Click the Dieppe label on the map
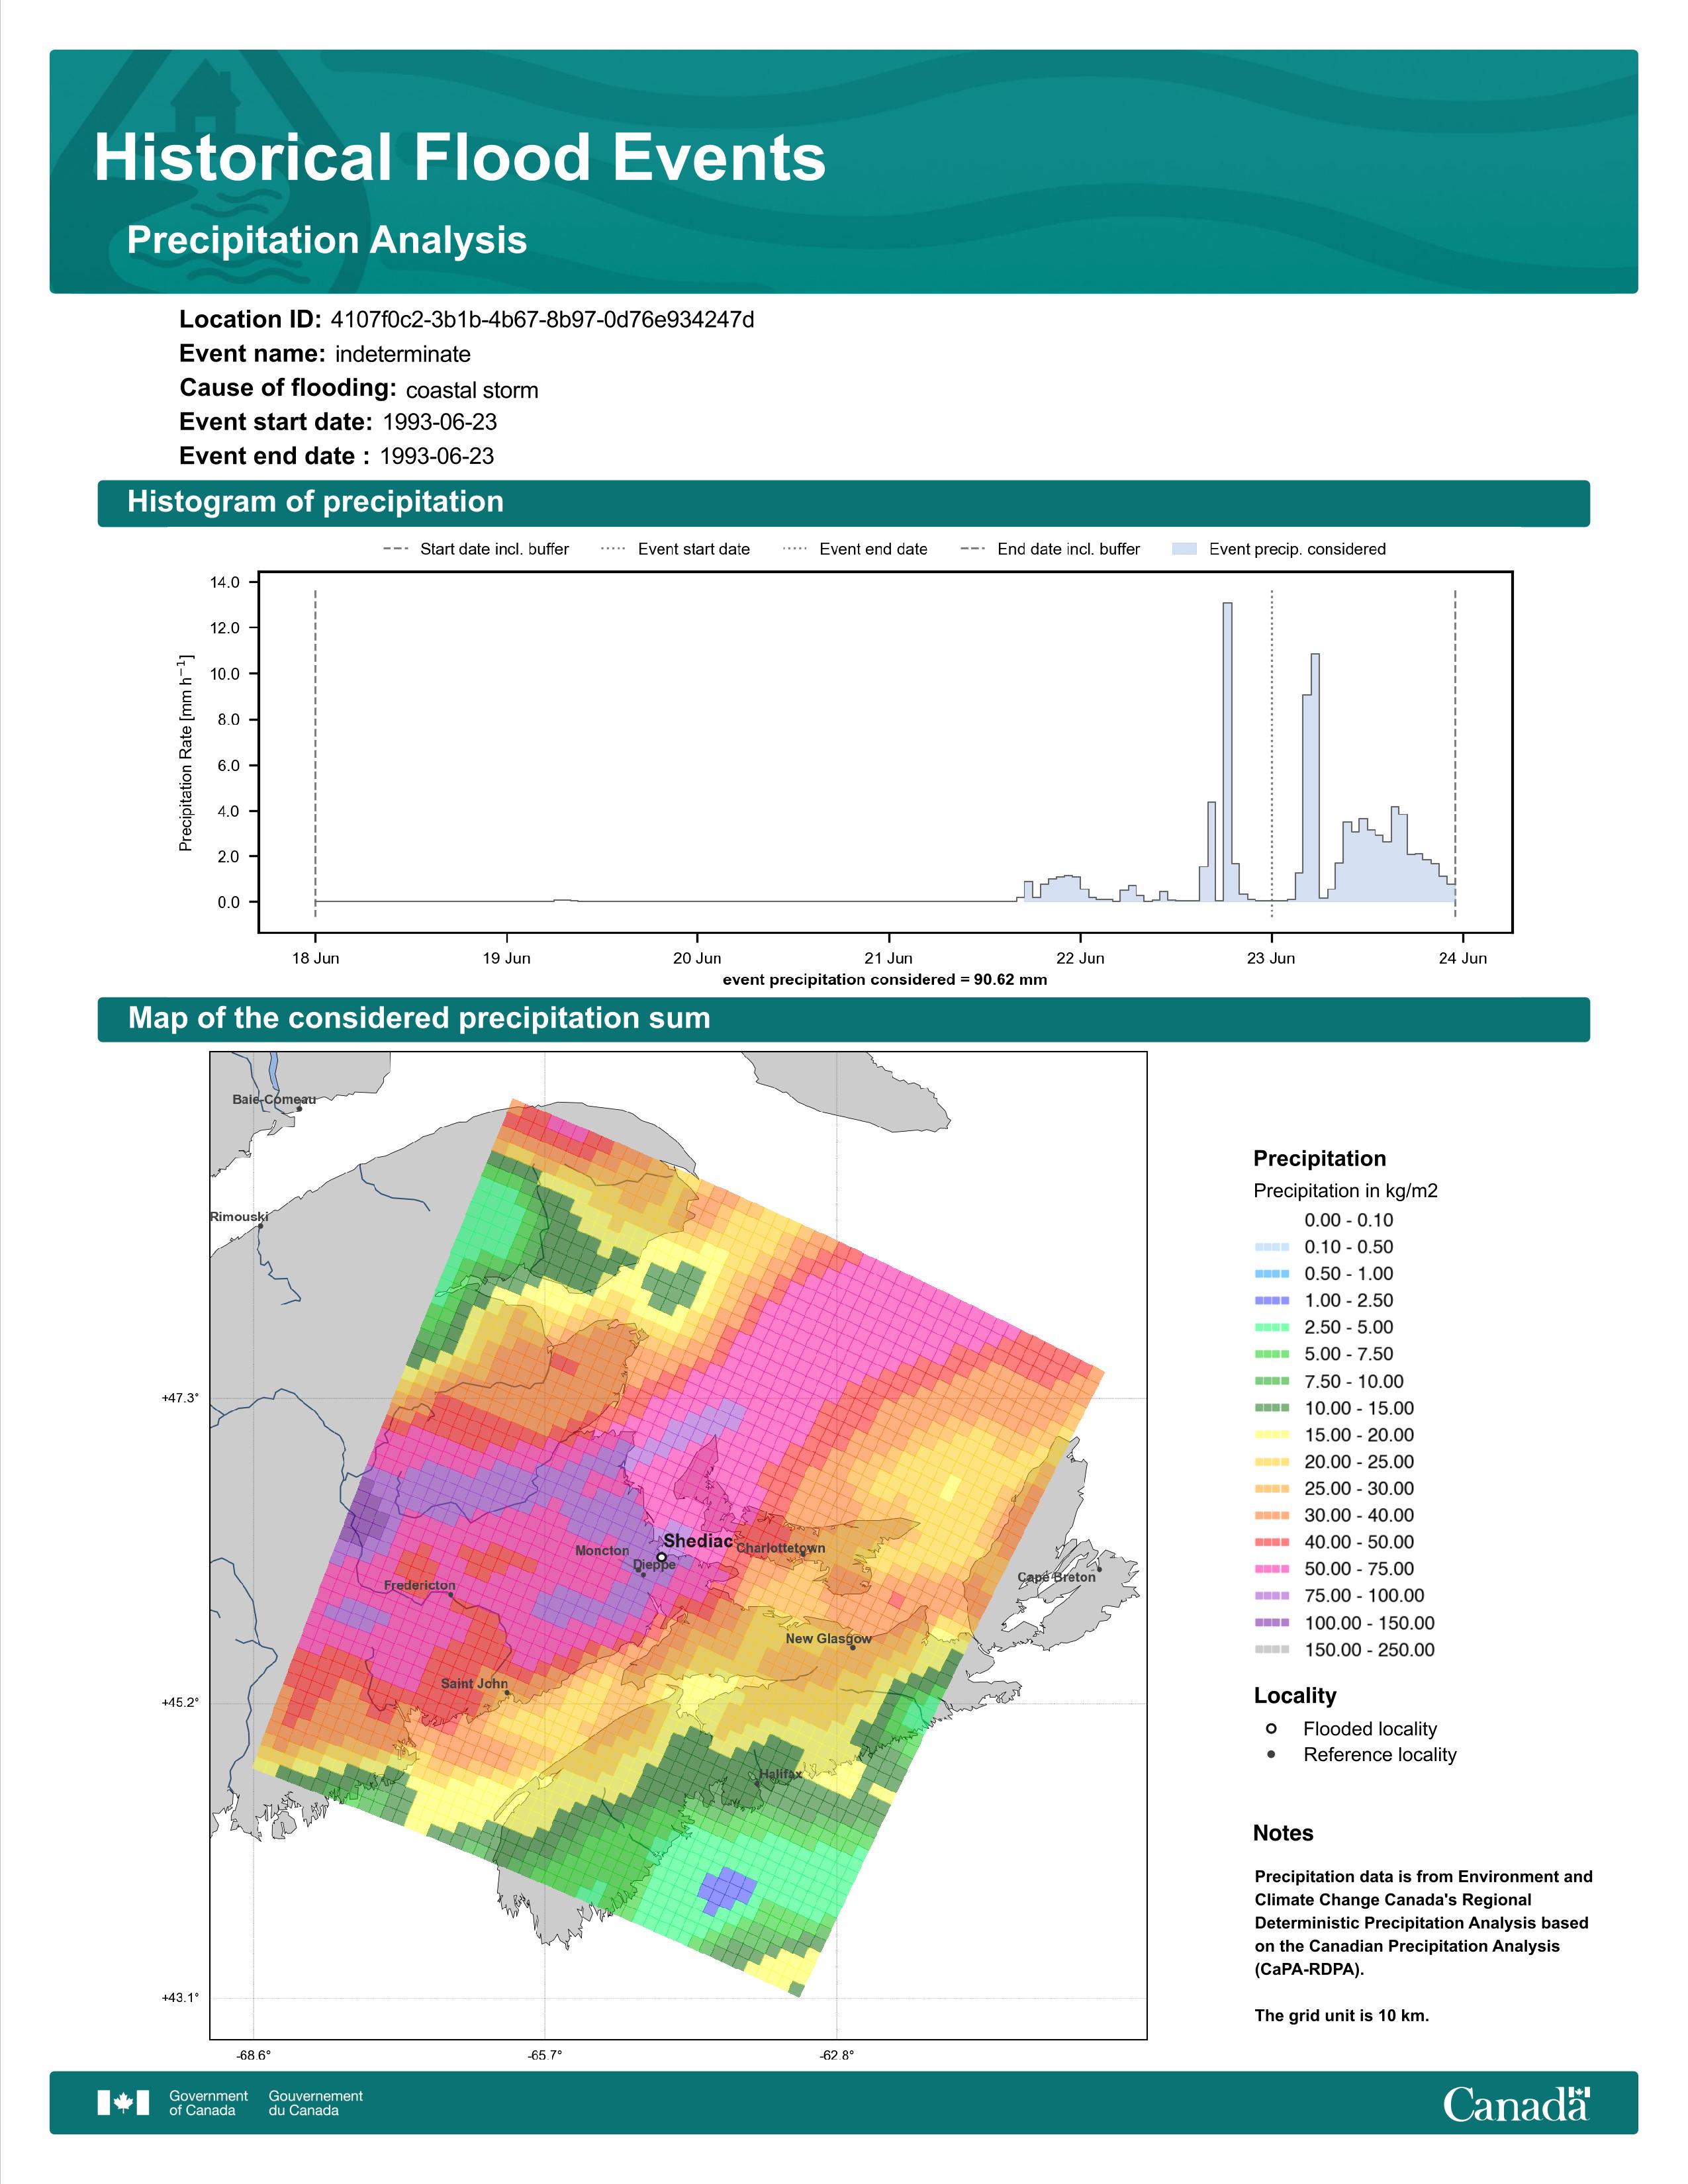The width and height of the screenshot is (1688, 2184). tap(654, 1565)
